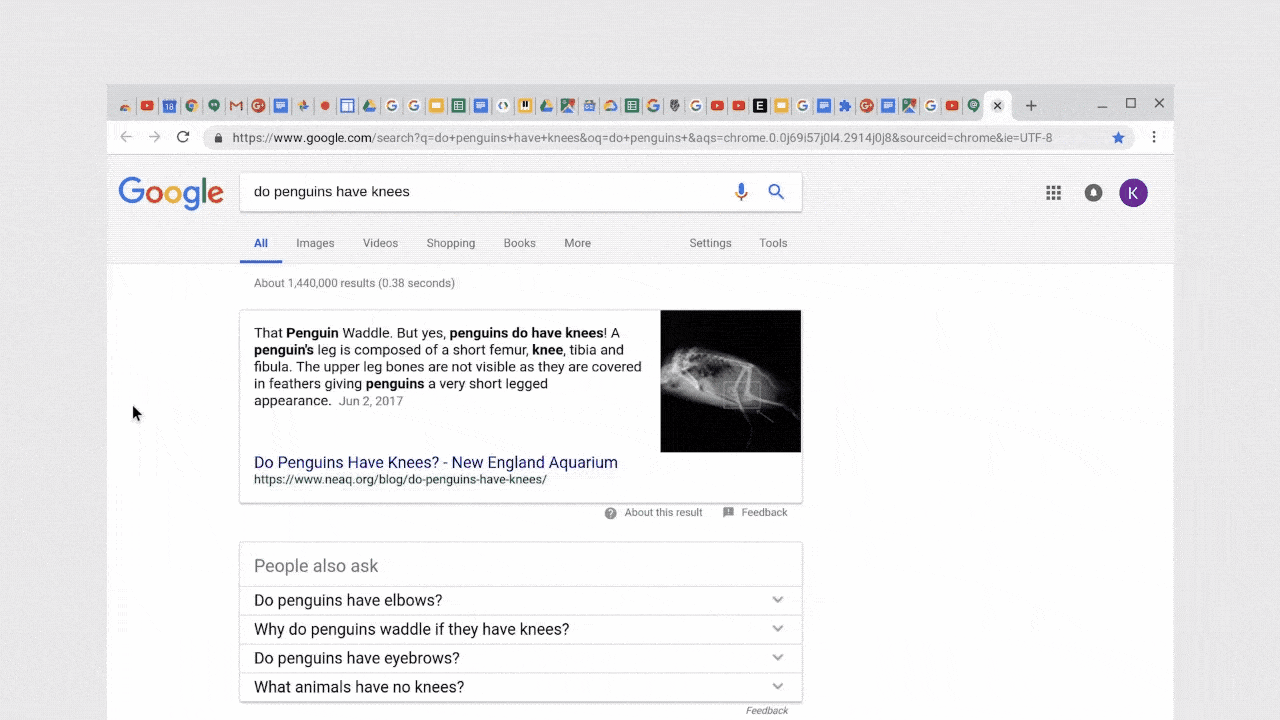The height and width of the screenshot is (720, 1280).
Task: Switch to the gray crest icon tab
Action: [675, 106]
